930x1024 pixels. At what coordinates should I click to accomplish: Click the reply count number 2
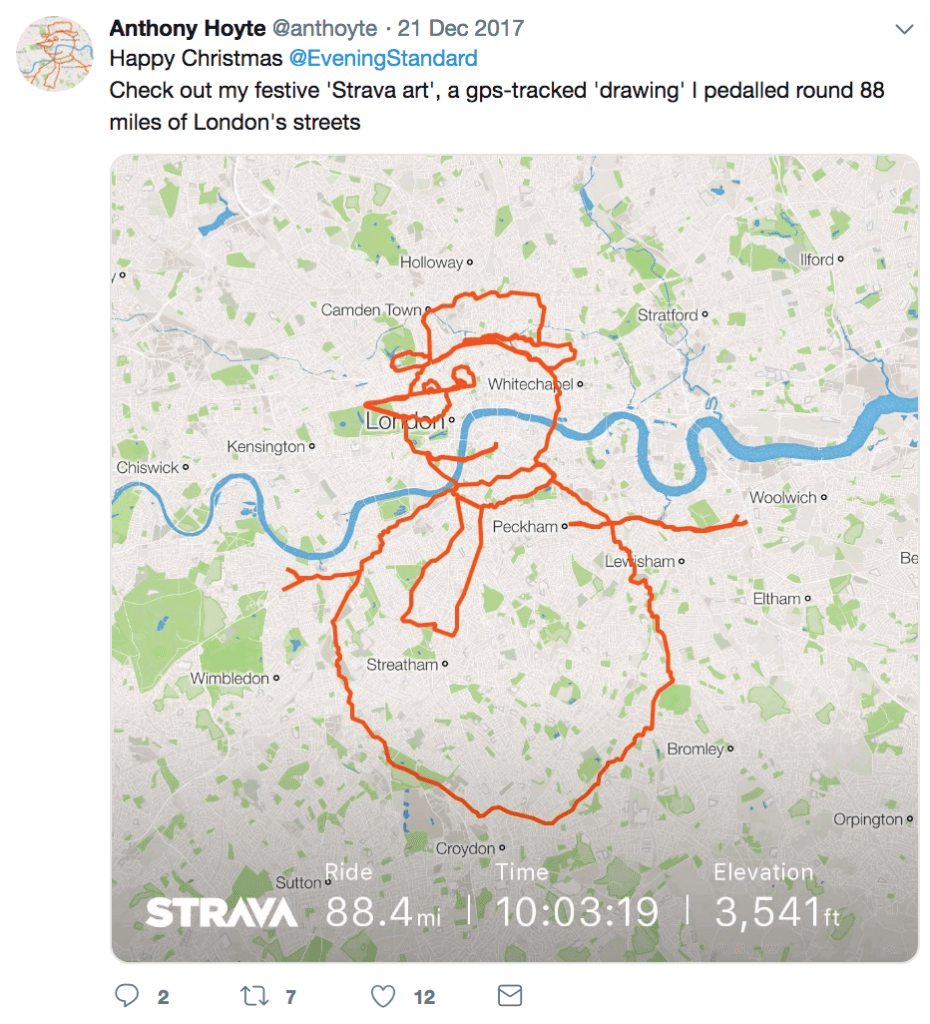pyautogui.click(x=163, y=997)
